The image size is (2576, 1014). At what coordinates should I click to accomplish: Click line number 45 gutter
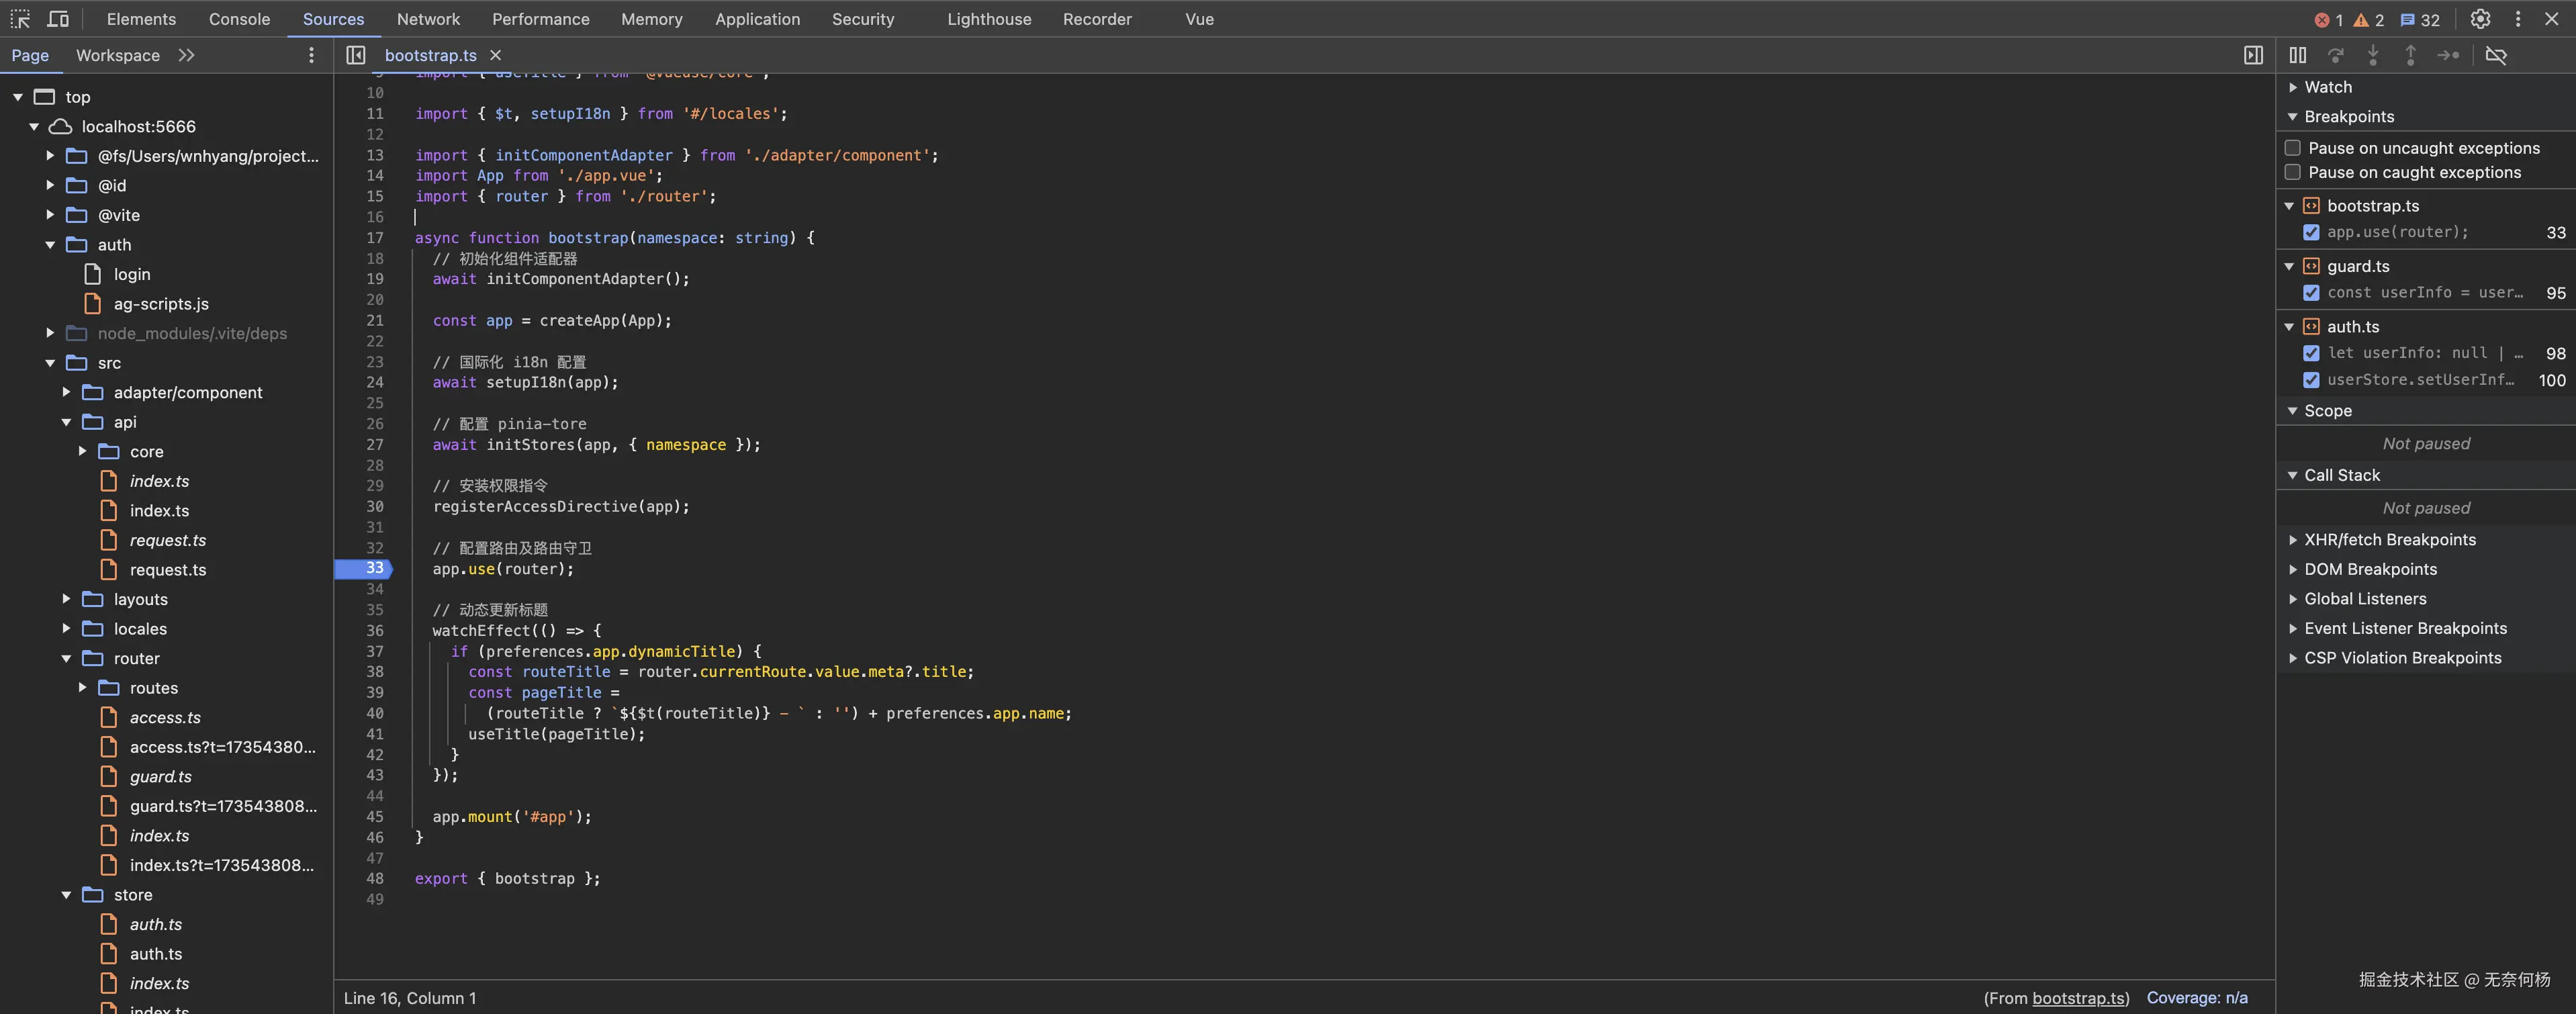click(x=374, y=817)
